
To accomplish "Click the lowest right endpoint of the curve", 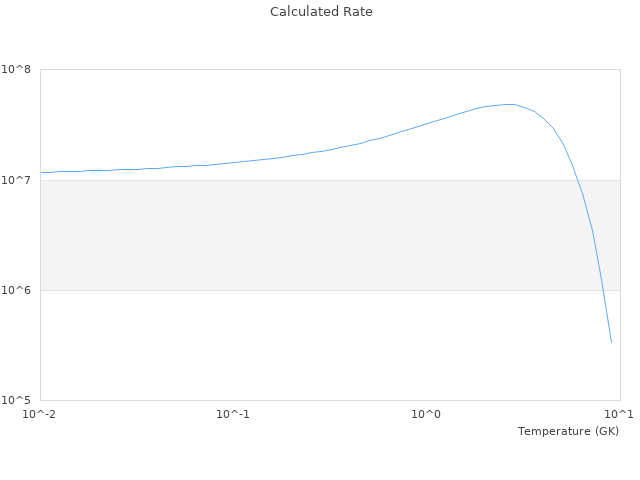I will click(x=611, y=342).
